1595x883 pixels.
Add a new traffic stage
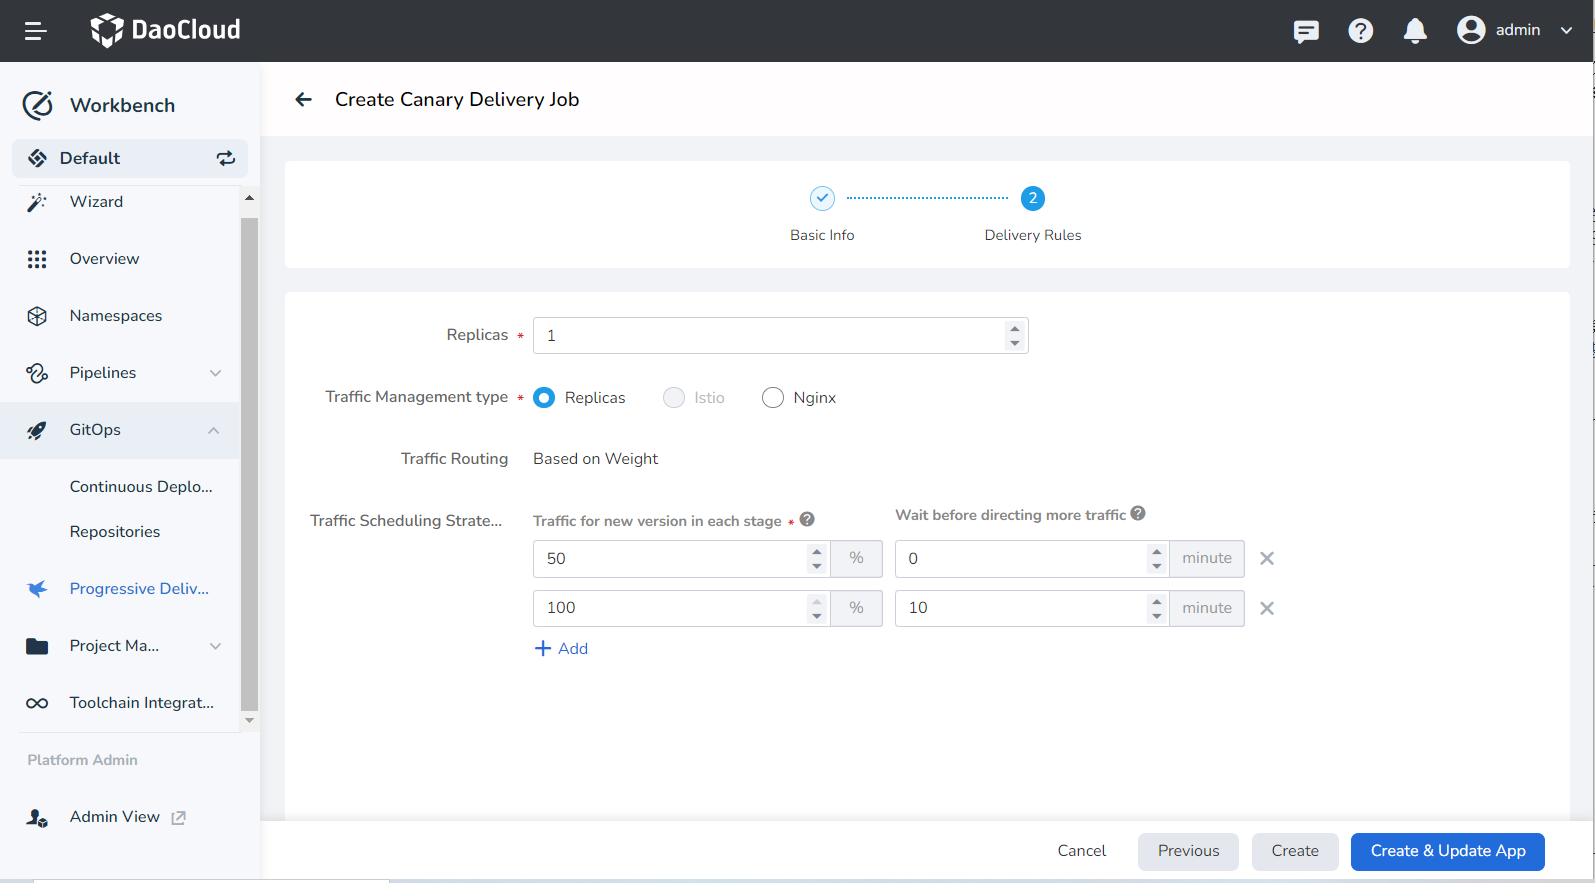(x=562, y=649)
